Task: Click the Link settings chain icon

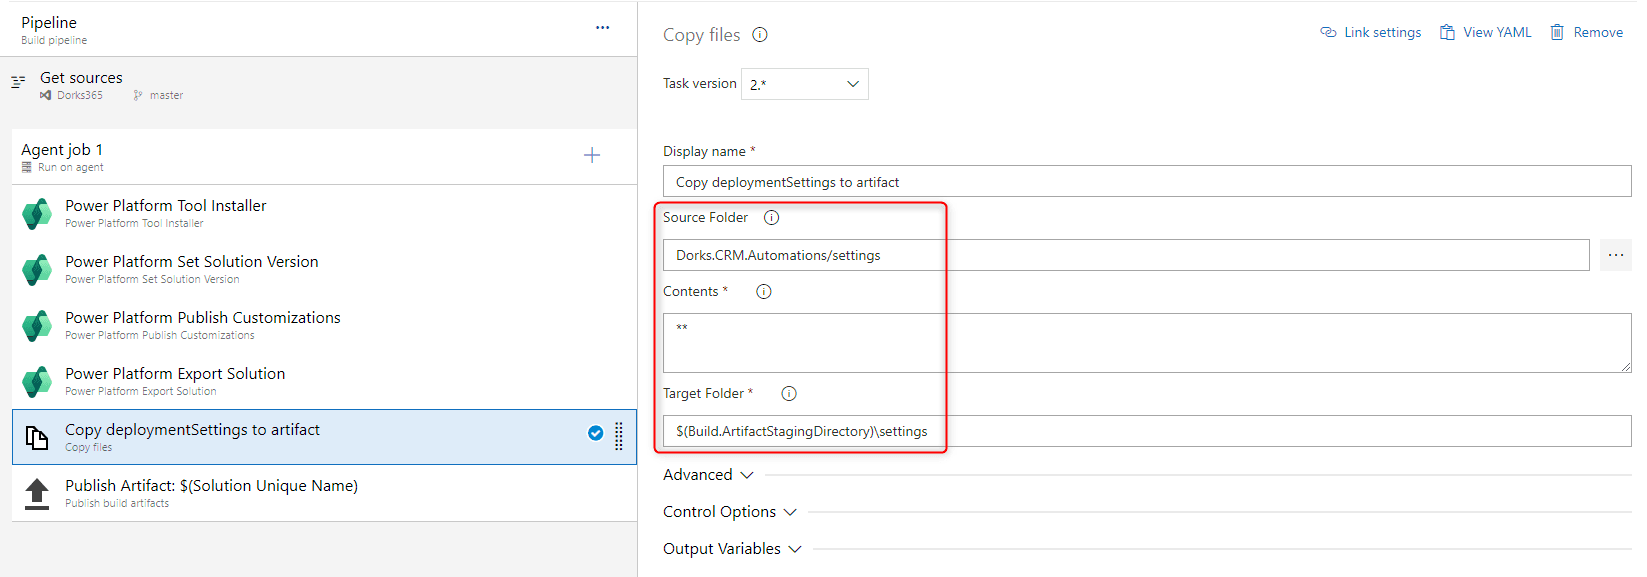Action: [x=1328, y=32]
